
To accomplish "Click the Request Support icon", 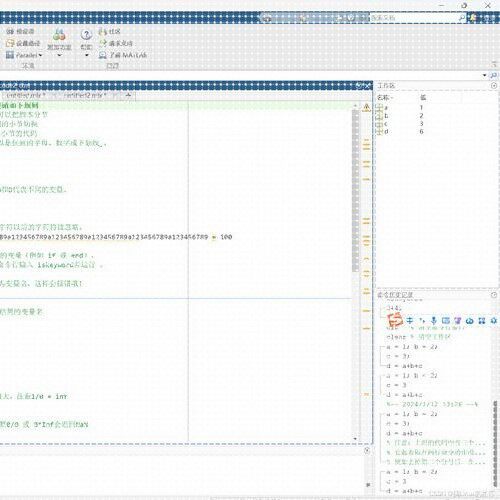I will (x=103, y=43).
